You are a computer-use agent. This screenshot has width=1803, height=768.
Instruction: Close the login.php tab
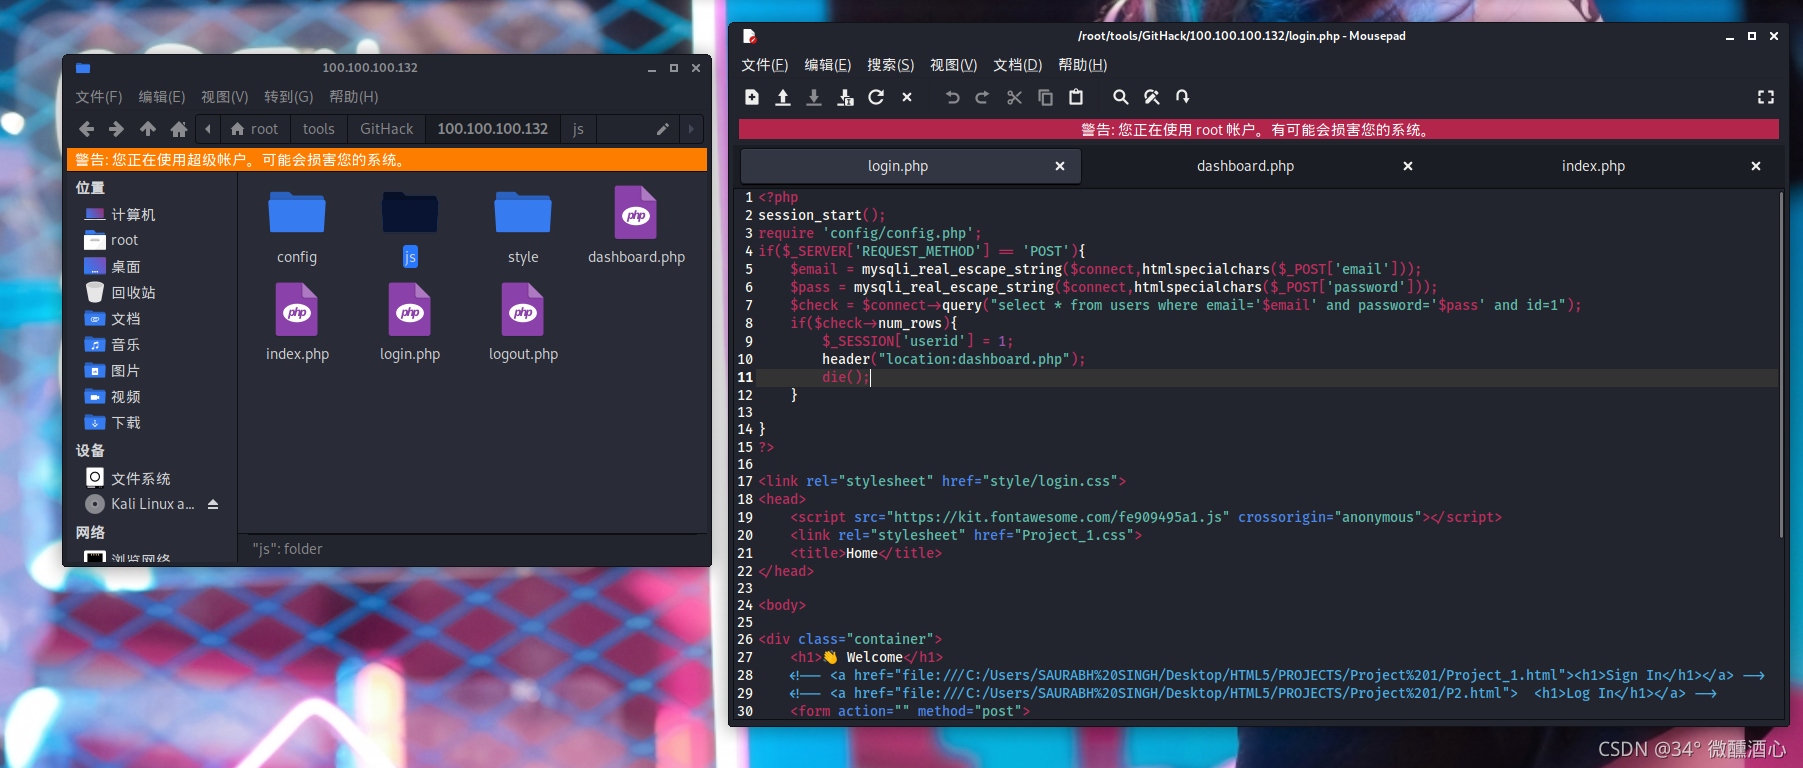click(1060, 166)
